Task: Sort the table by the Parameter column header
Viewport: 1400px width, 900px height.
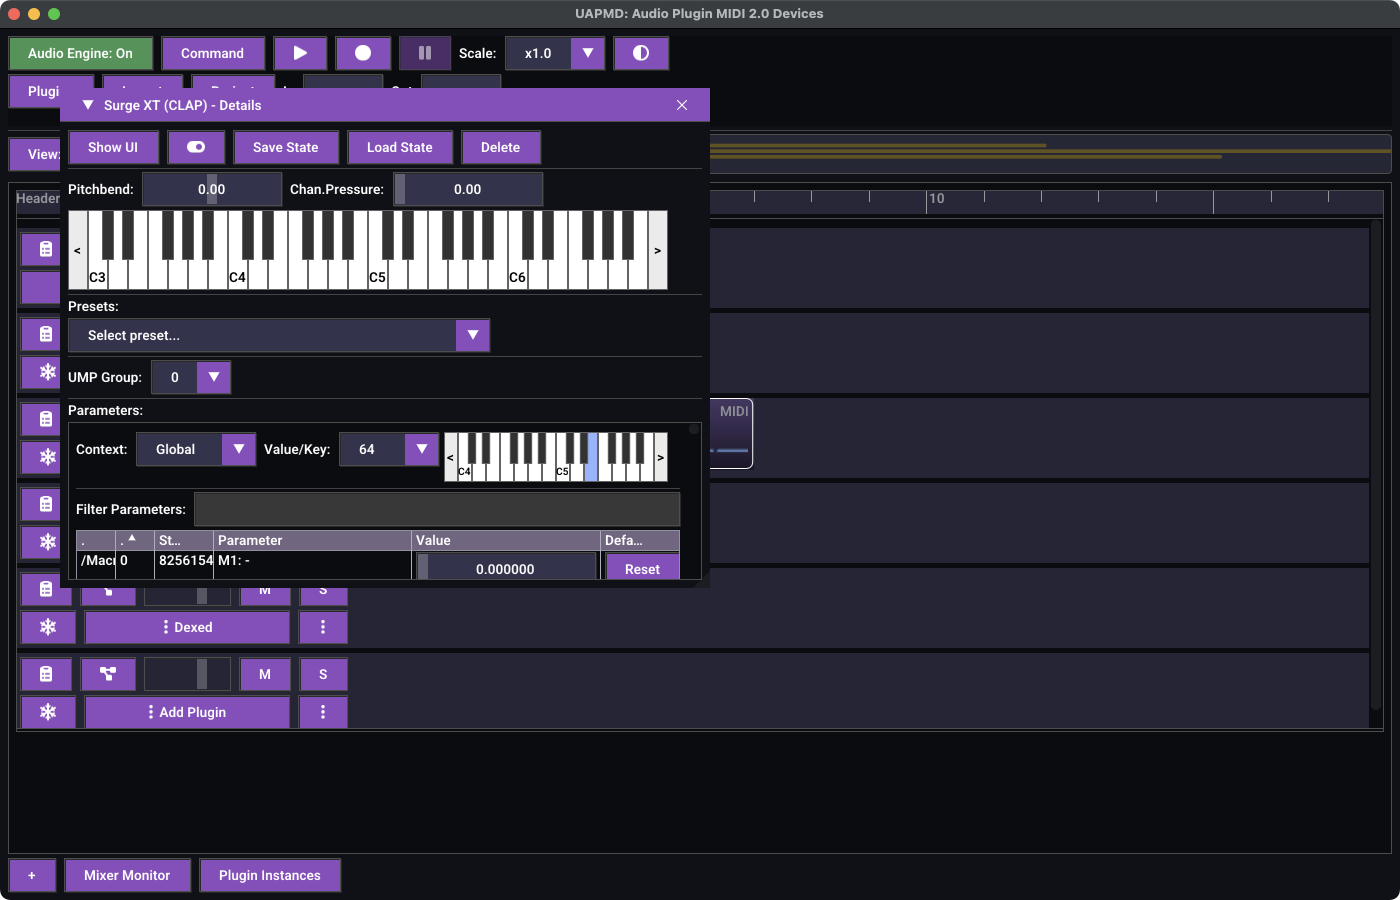Action: click(313, 540)
